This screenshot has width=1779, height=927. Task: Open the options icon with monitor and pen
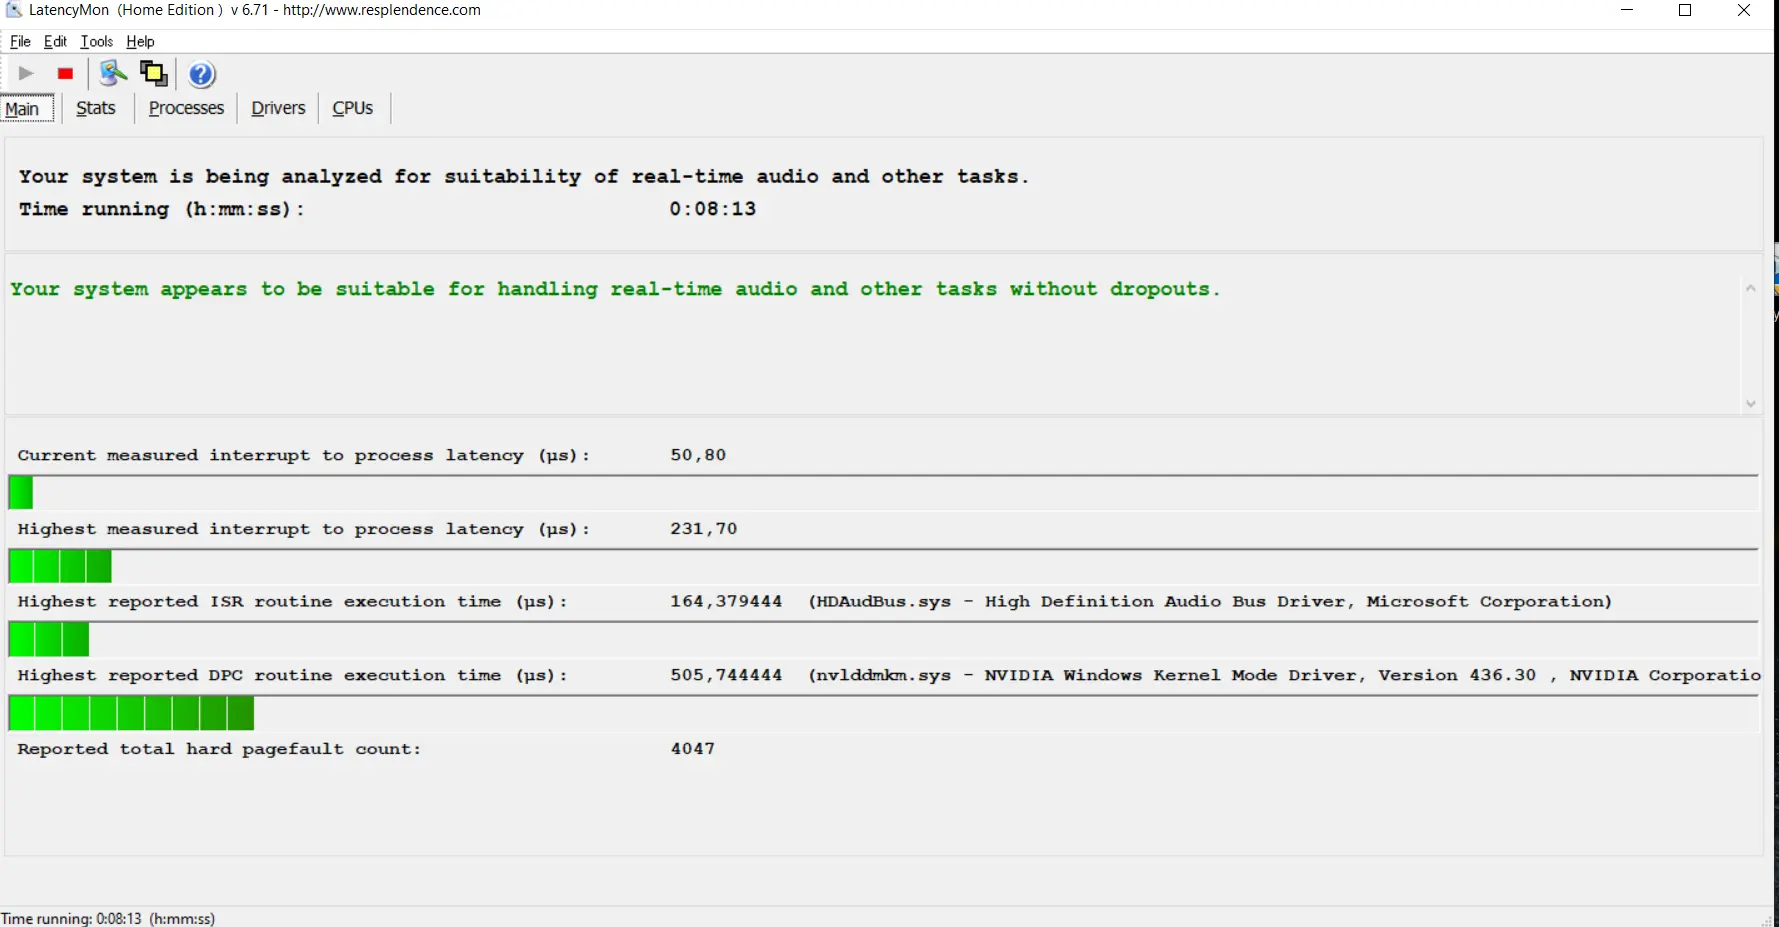[x=113, y=74]
